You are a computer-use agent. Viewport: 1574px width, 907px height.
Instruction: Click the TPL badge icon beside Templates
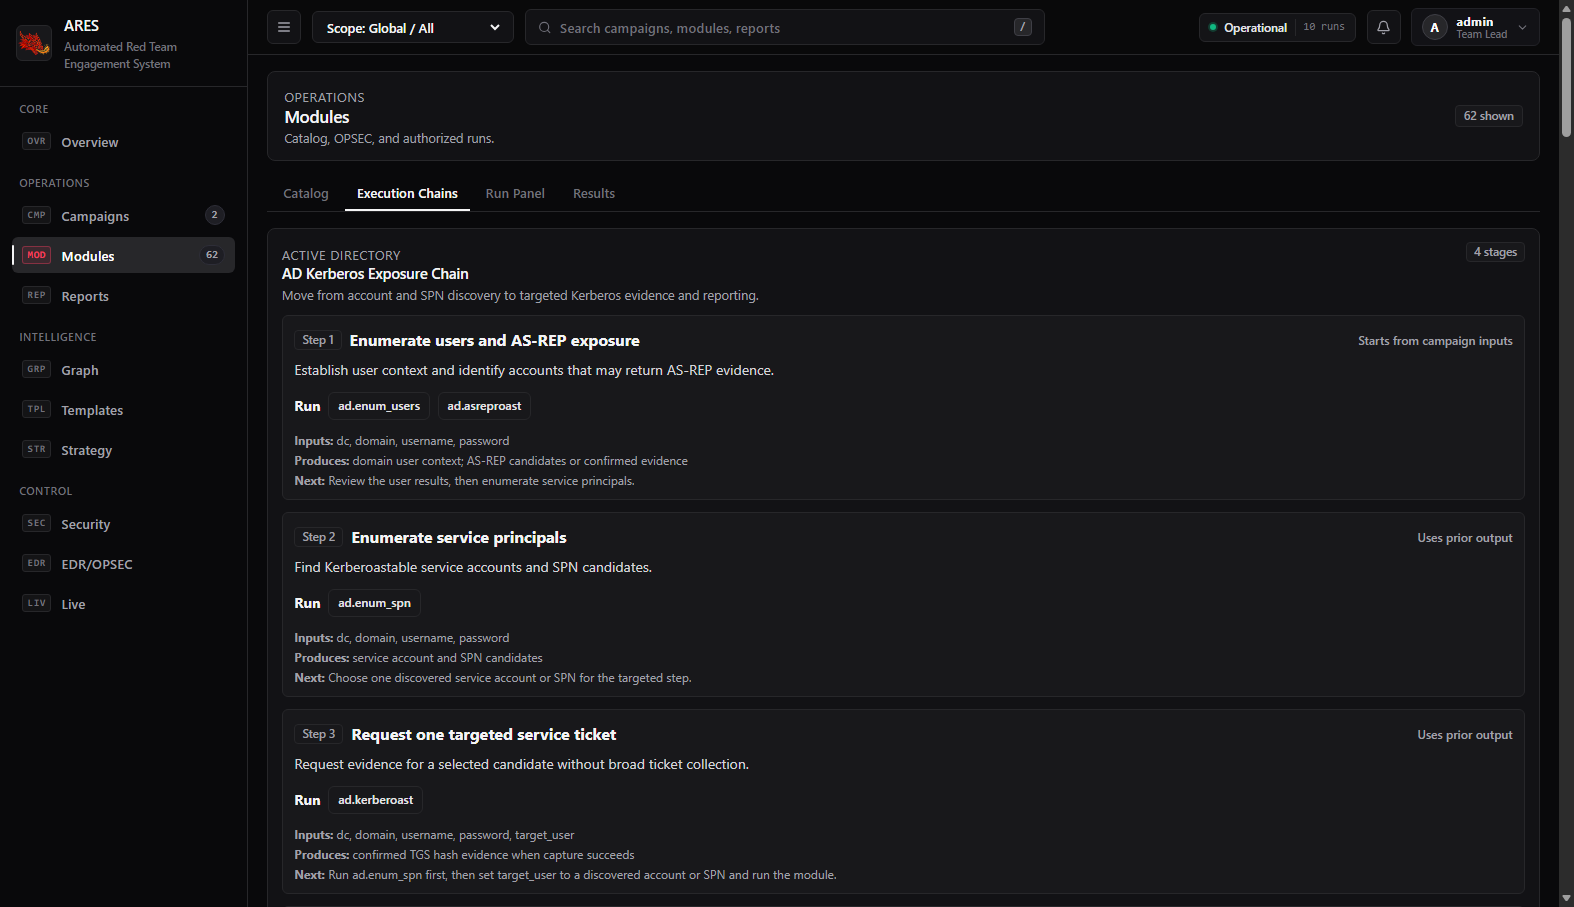(x=37, y=409)
